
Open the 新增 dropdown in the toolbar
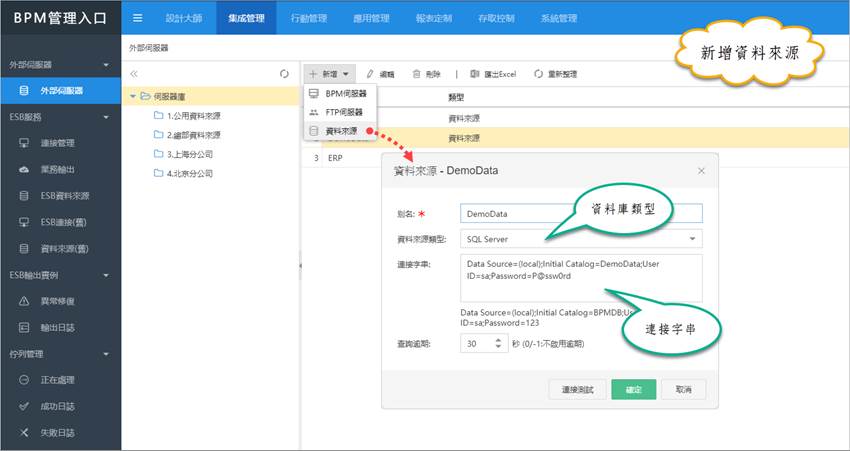pos(330,74)
